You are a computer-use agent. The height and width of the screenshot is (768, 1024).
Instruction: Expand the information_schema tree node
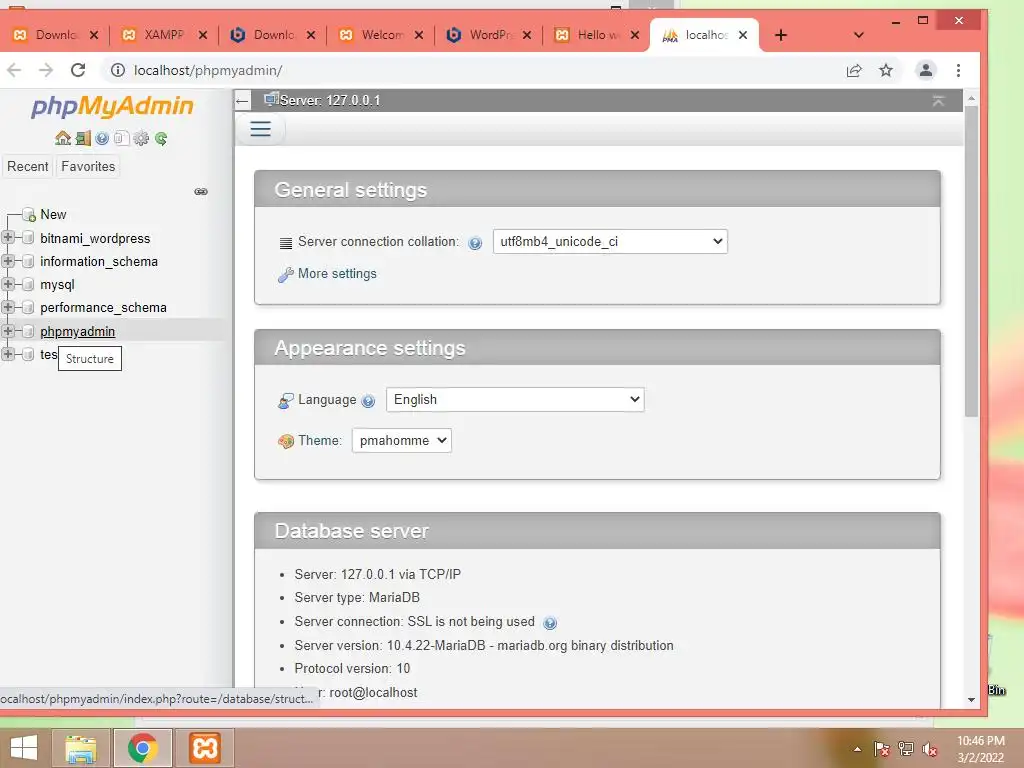pos(8,261)
